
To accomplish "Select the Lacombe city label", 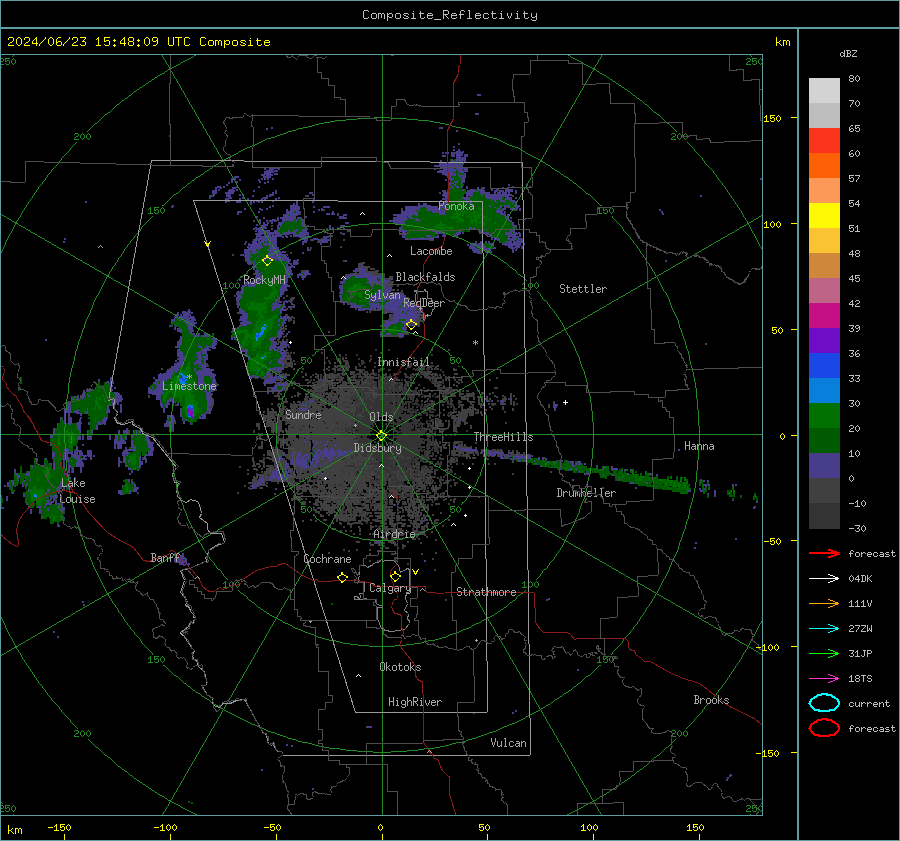I will pyautogui.click(x=431, y=251).
